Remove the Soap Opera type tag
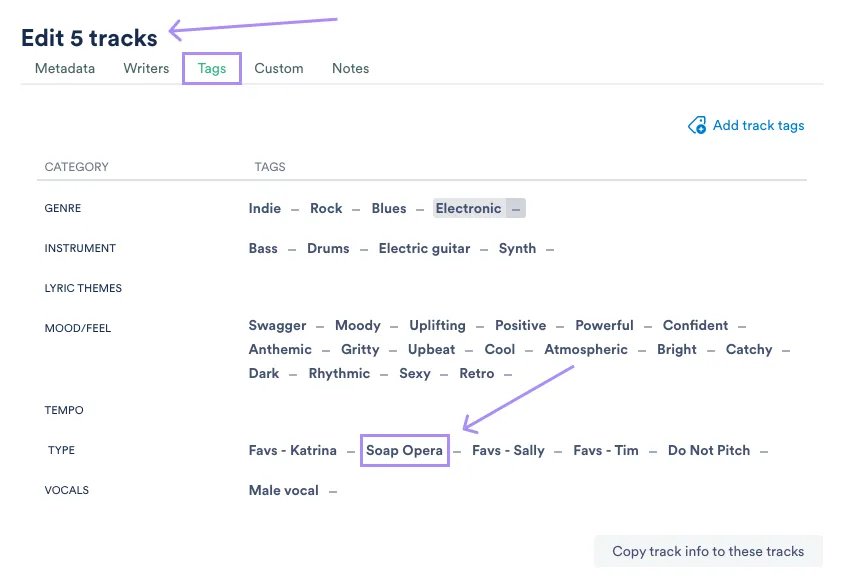 [x=456, y=450]
